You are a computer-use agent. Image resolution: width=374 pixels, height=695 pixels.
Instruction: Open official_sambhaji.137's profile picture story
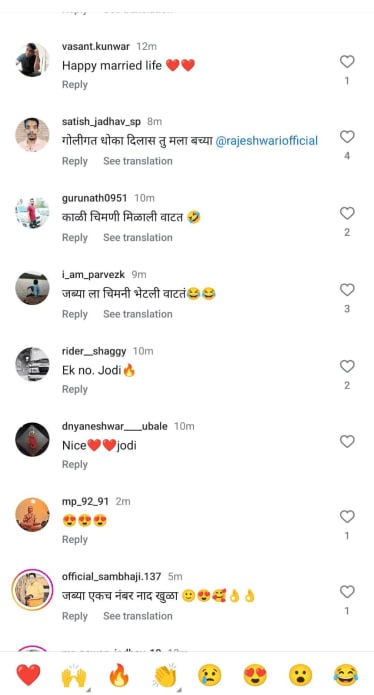click(x=32, y=590)
